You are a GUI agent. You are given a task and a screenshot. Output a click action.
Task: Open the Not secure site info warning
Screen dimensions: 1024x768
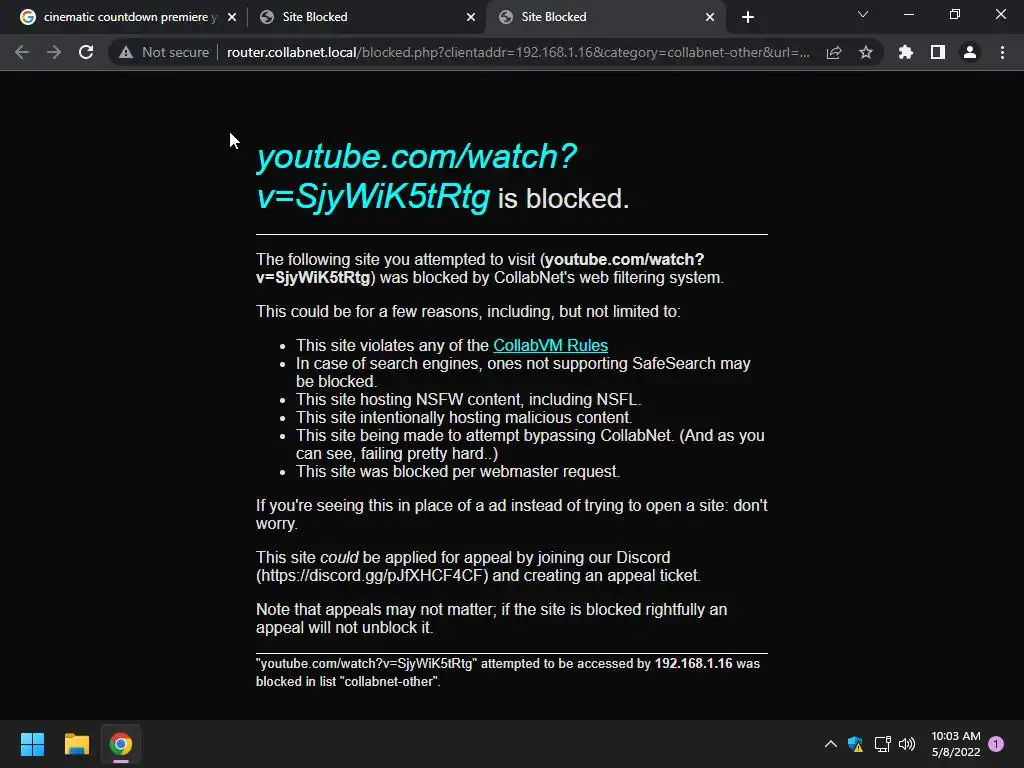(x=163, y=52)
